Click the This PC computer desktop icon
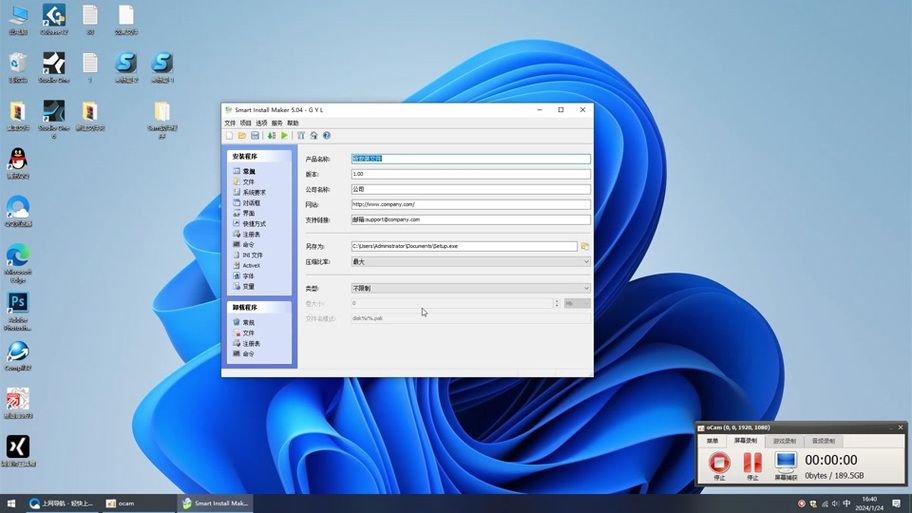 (18, 19)
